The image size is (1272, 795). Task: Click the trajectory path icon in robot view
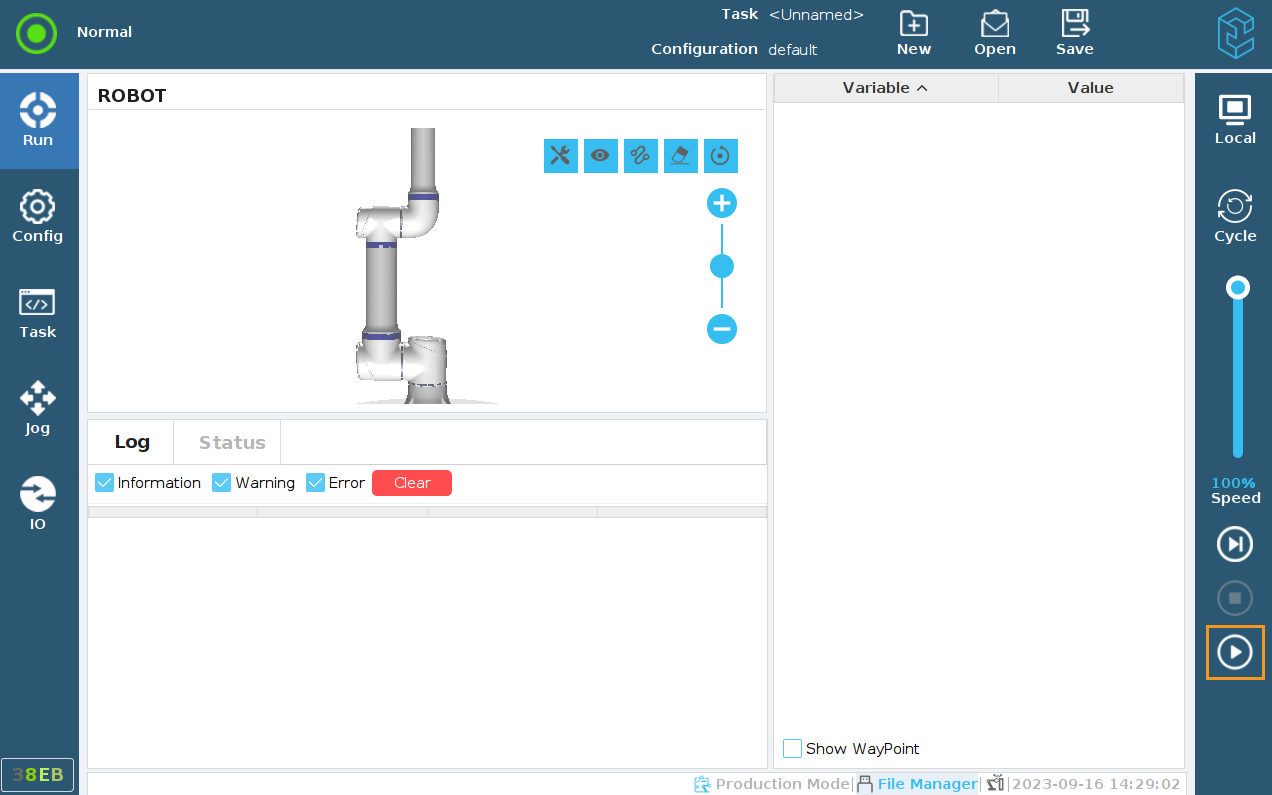641,155
